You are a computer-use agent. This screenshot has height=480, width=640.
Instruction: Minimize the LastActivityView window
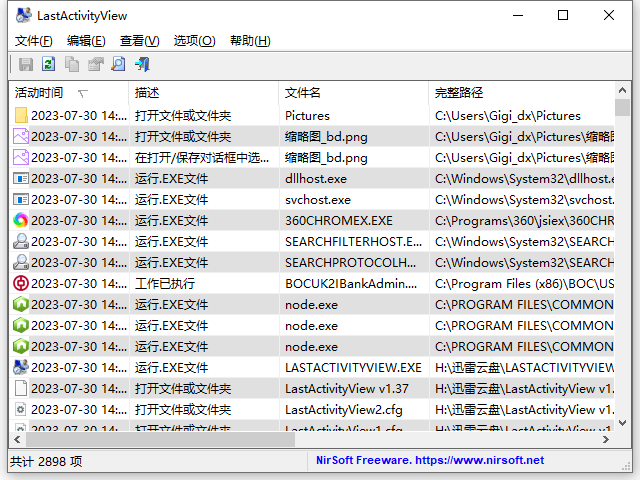tap(518, 16)
